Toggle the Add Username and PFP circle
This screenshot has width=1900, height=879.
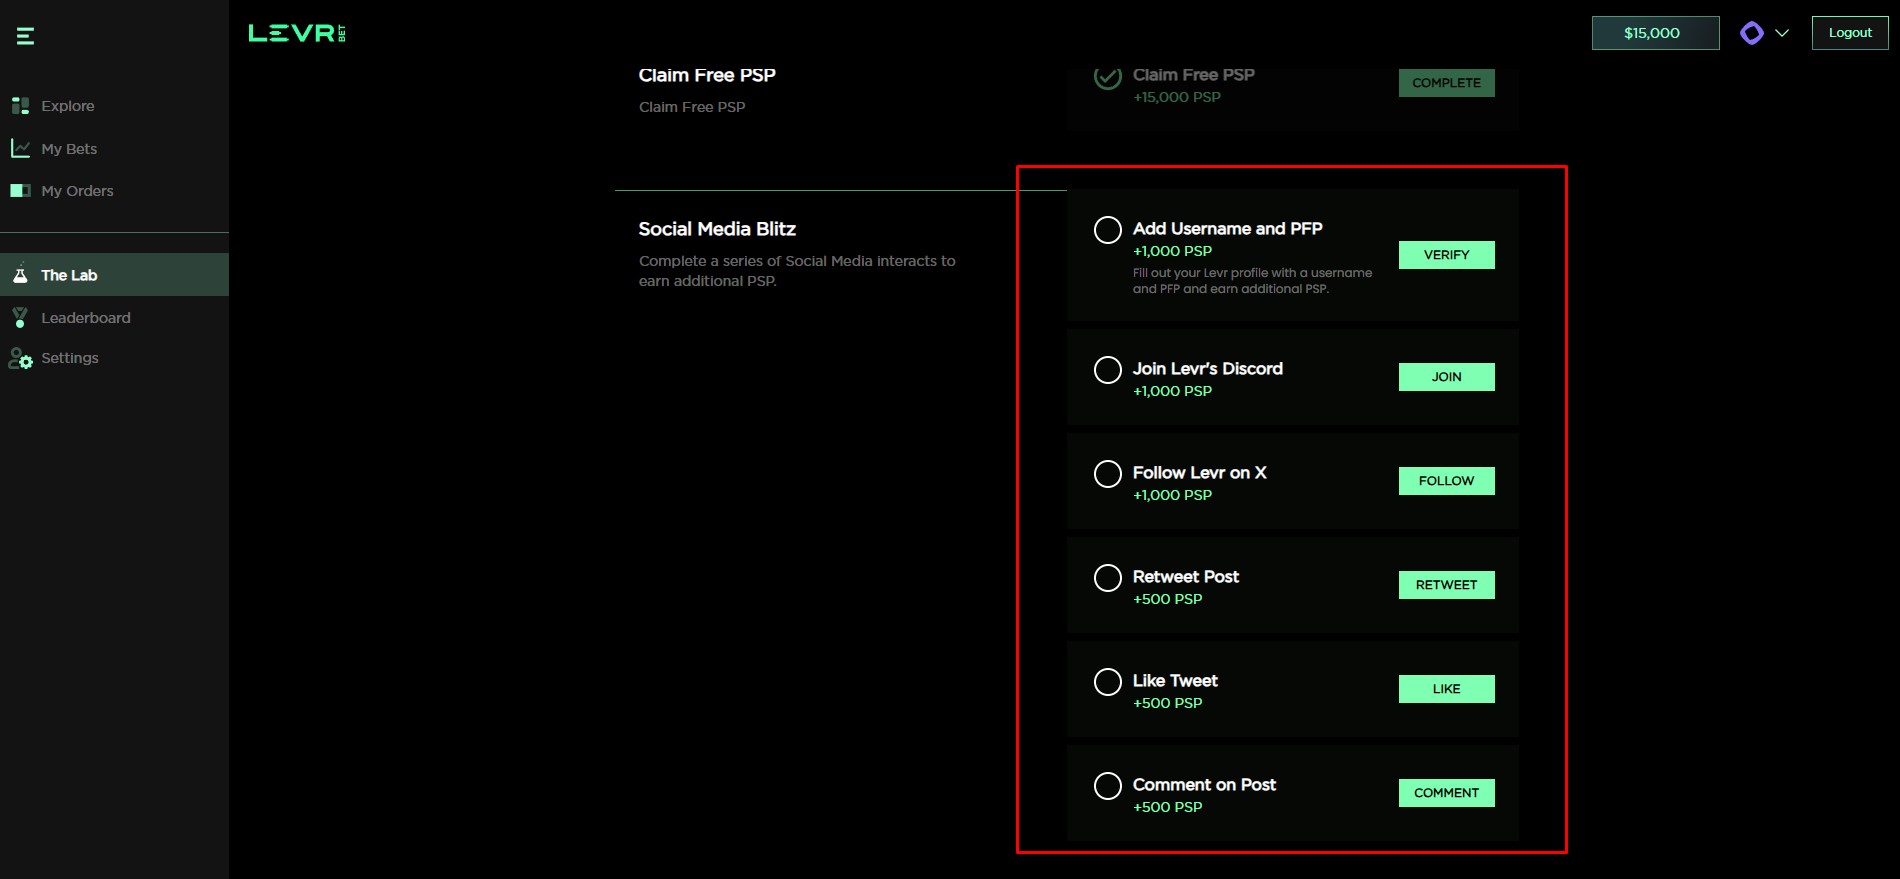1107,230
